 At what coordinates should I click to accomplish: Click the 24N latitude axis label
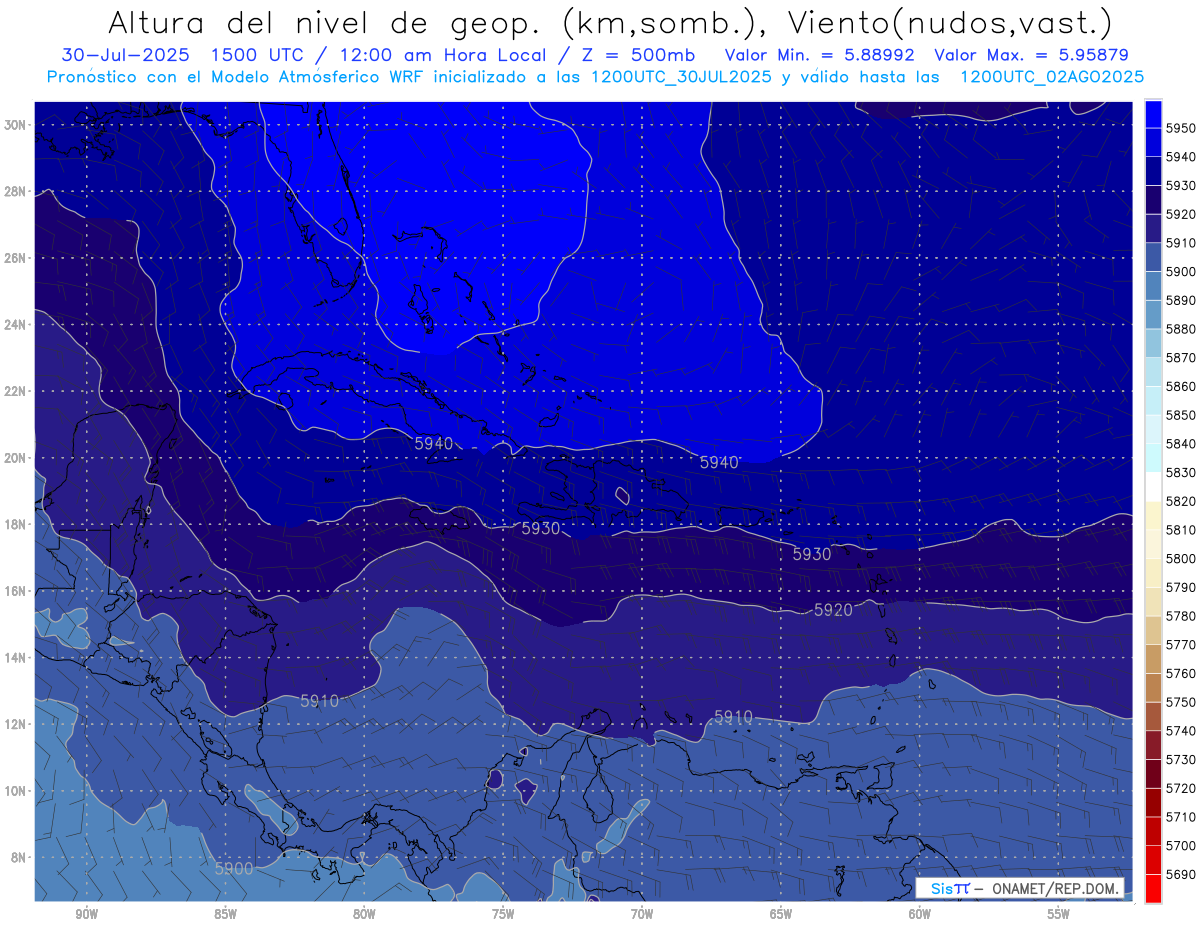click(15, 324)
